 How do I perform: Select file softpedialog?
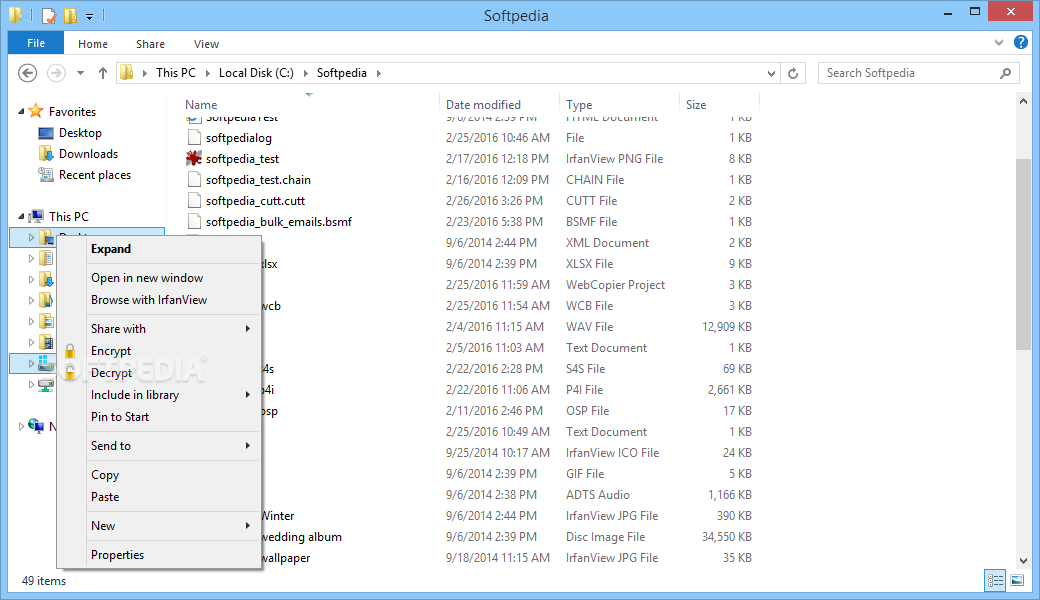point(239,138)
